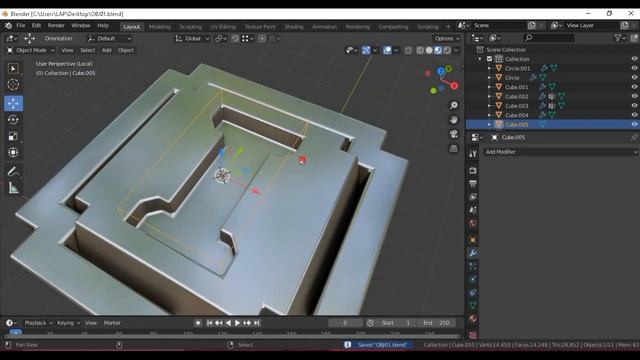Hide Cube.004 with its eye icon
Image resolution: width=640 pixels, height=360 pixels.
(634, 115)
